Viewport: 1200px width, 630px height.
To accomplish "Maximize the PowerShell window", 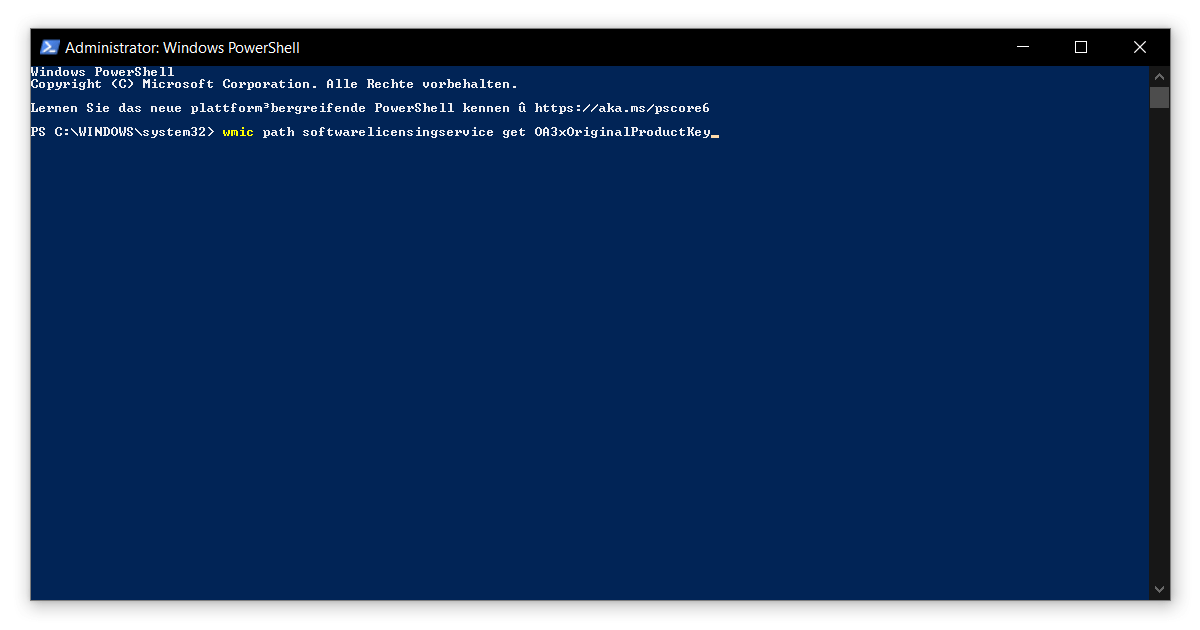I will tap(1081, 47).
